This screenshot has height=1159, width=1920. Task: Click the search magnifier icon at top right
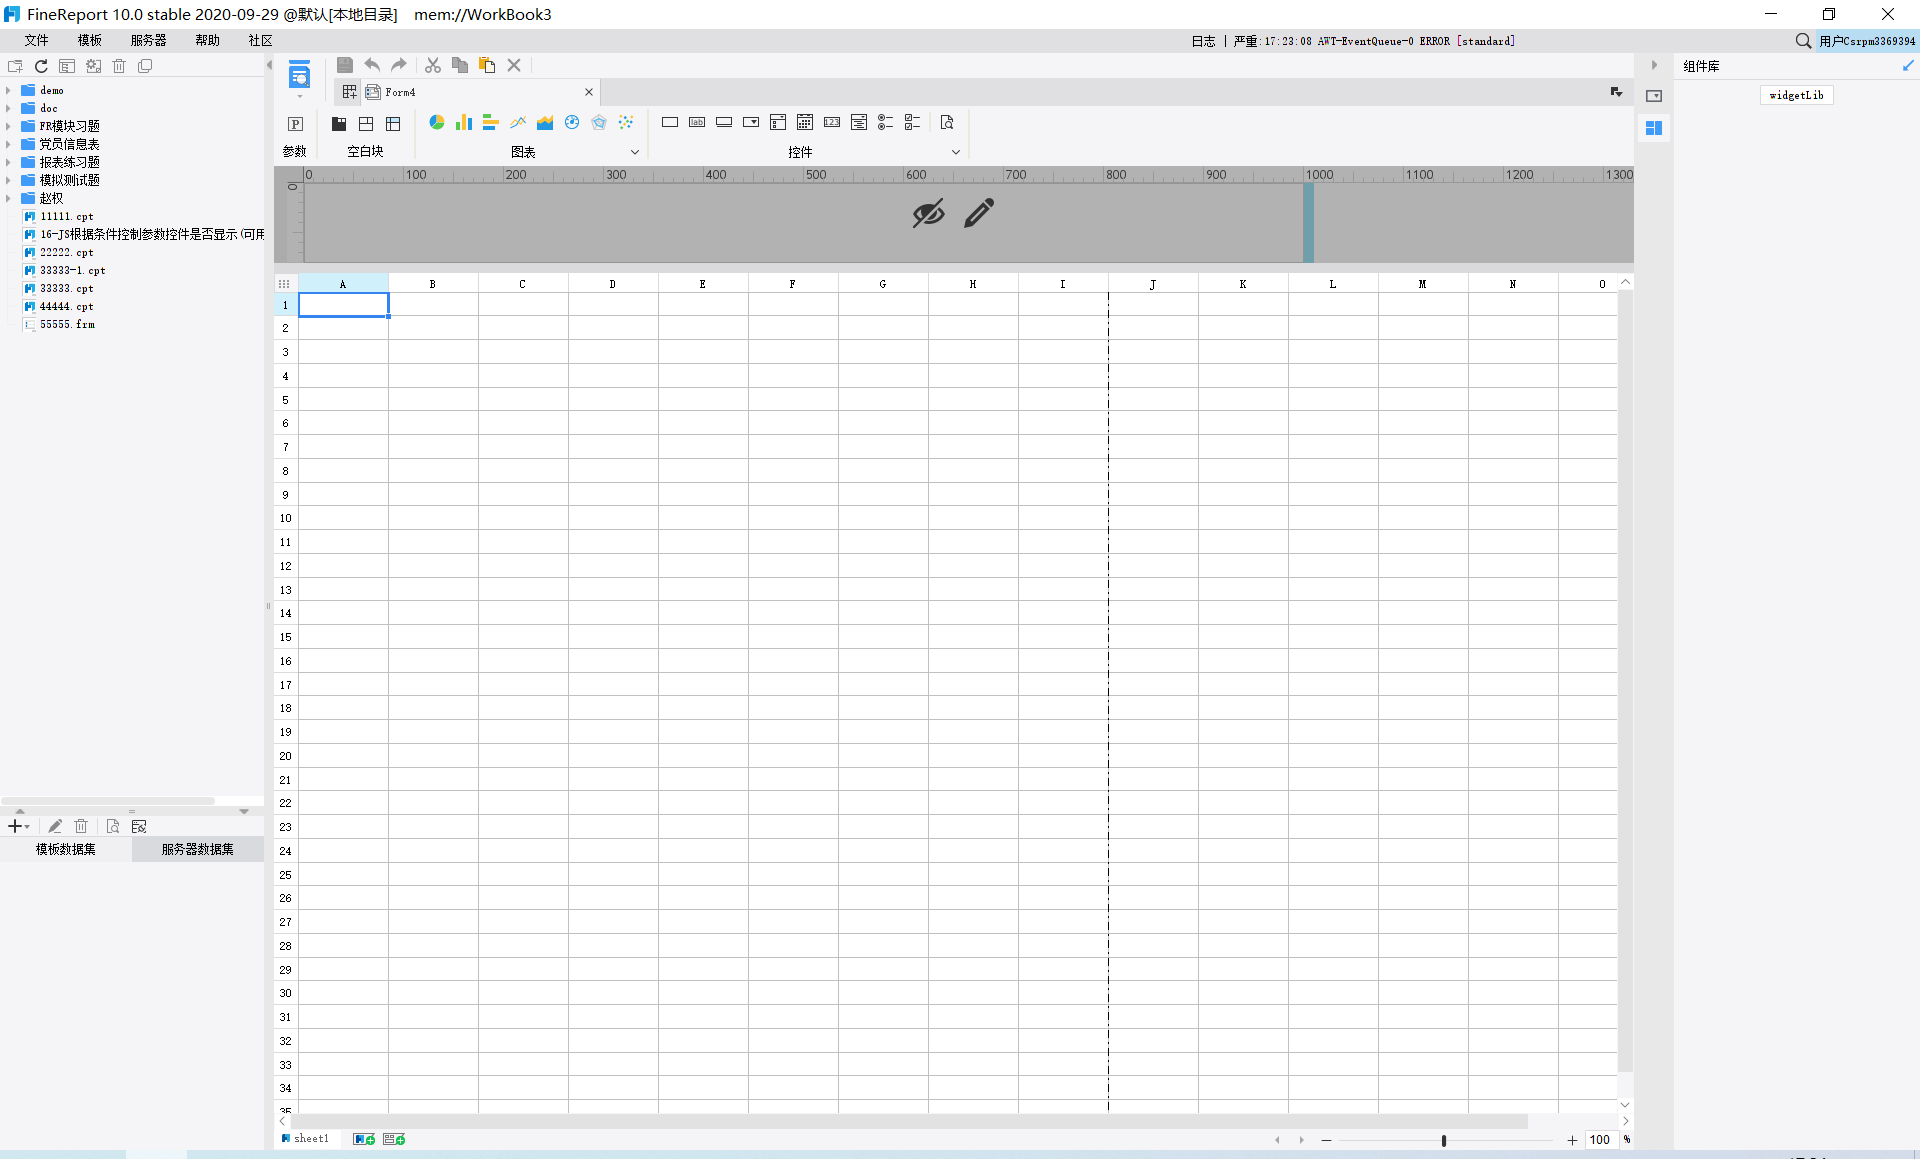[1803, 41]
